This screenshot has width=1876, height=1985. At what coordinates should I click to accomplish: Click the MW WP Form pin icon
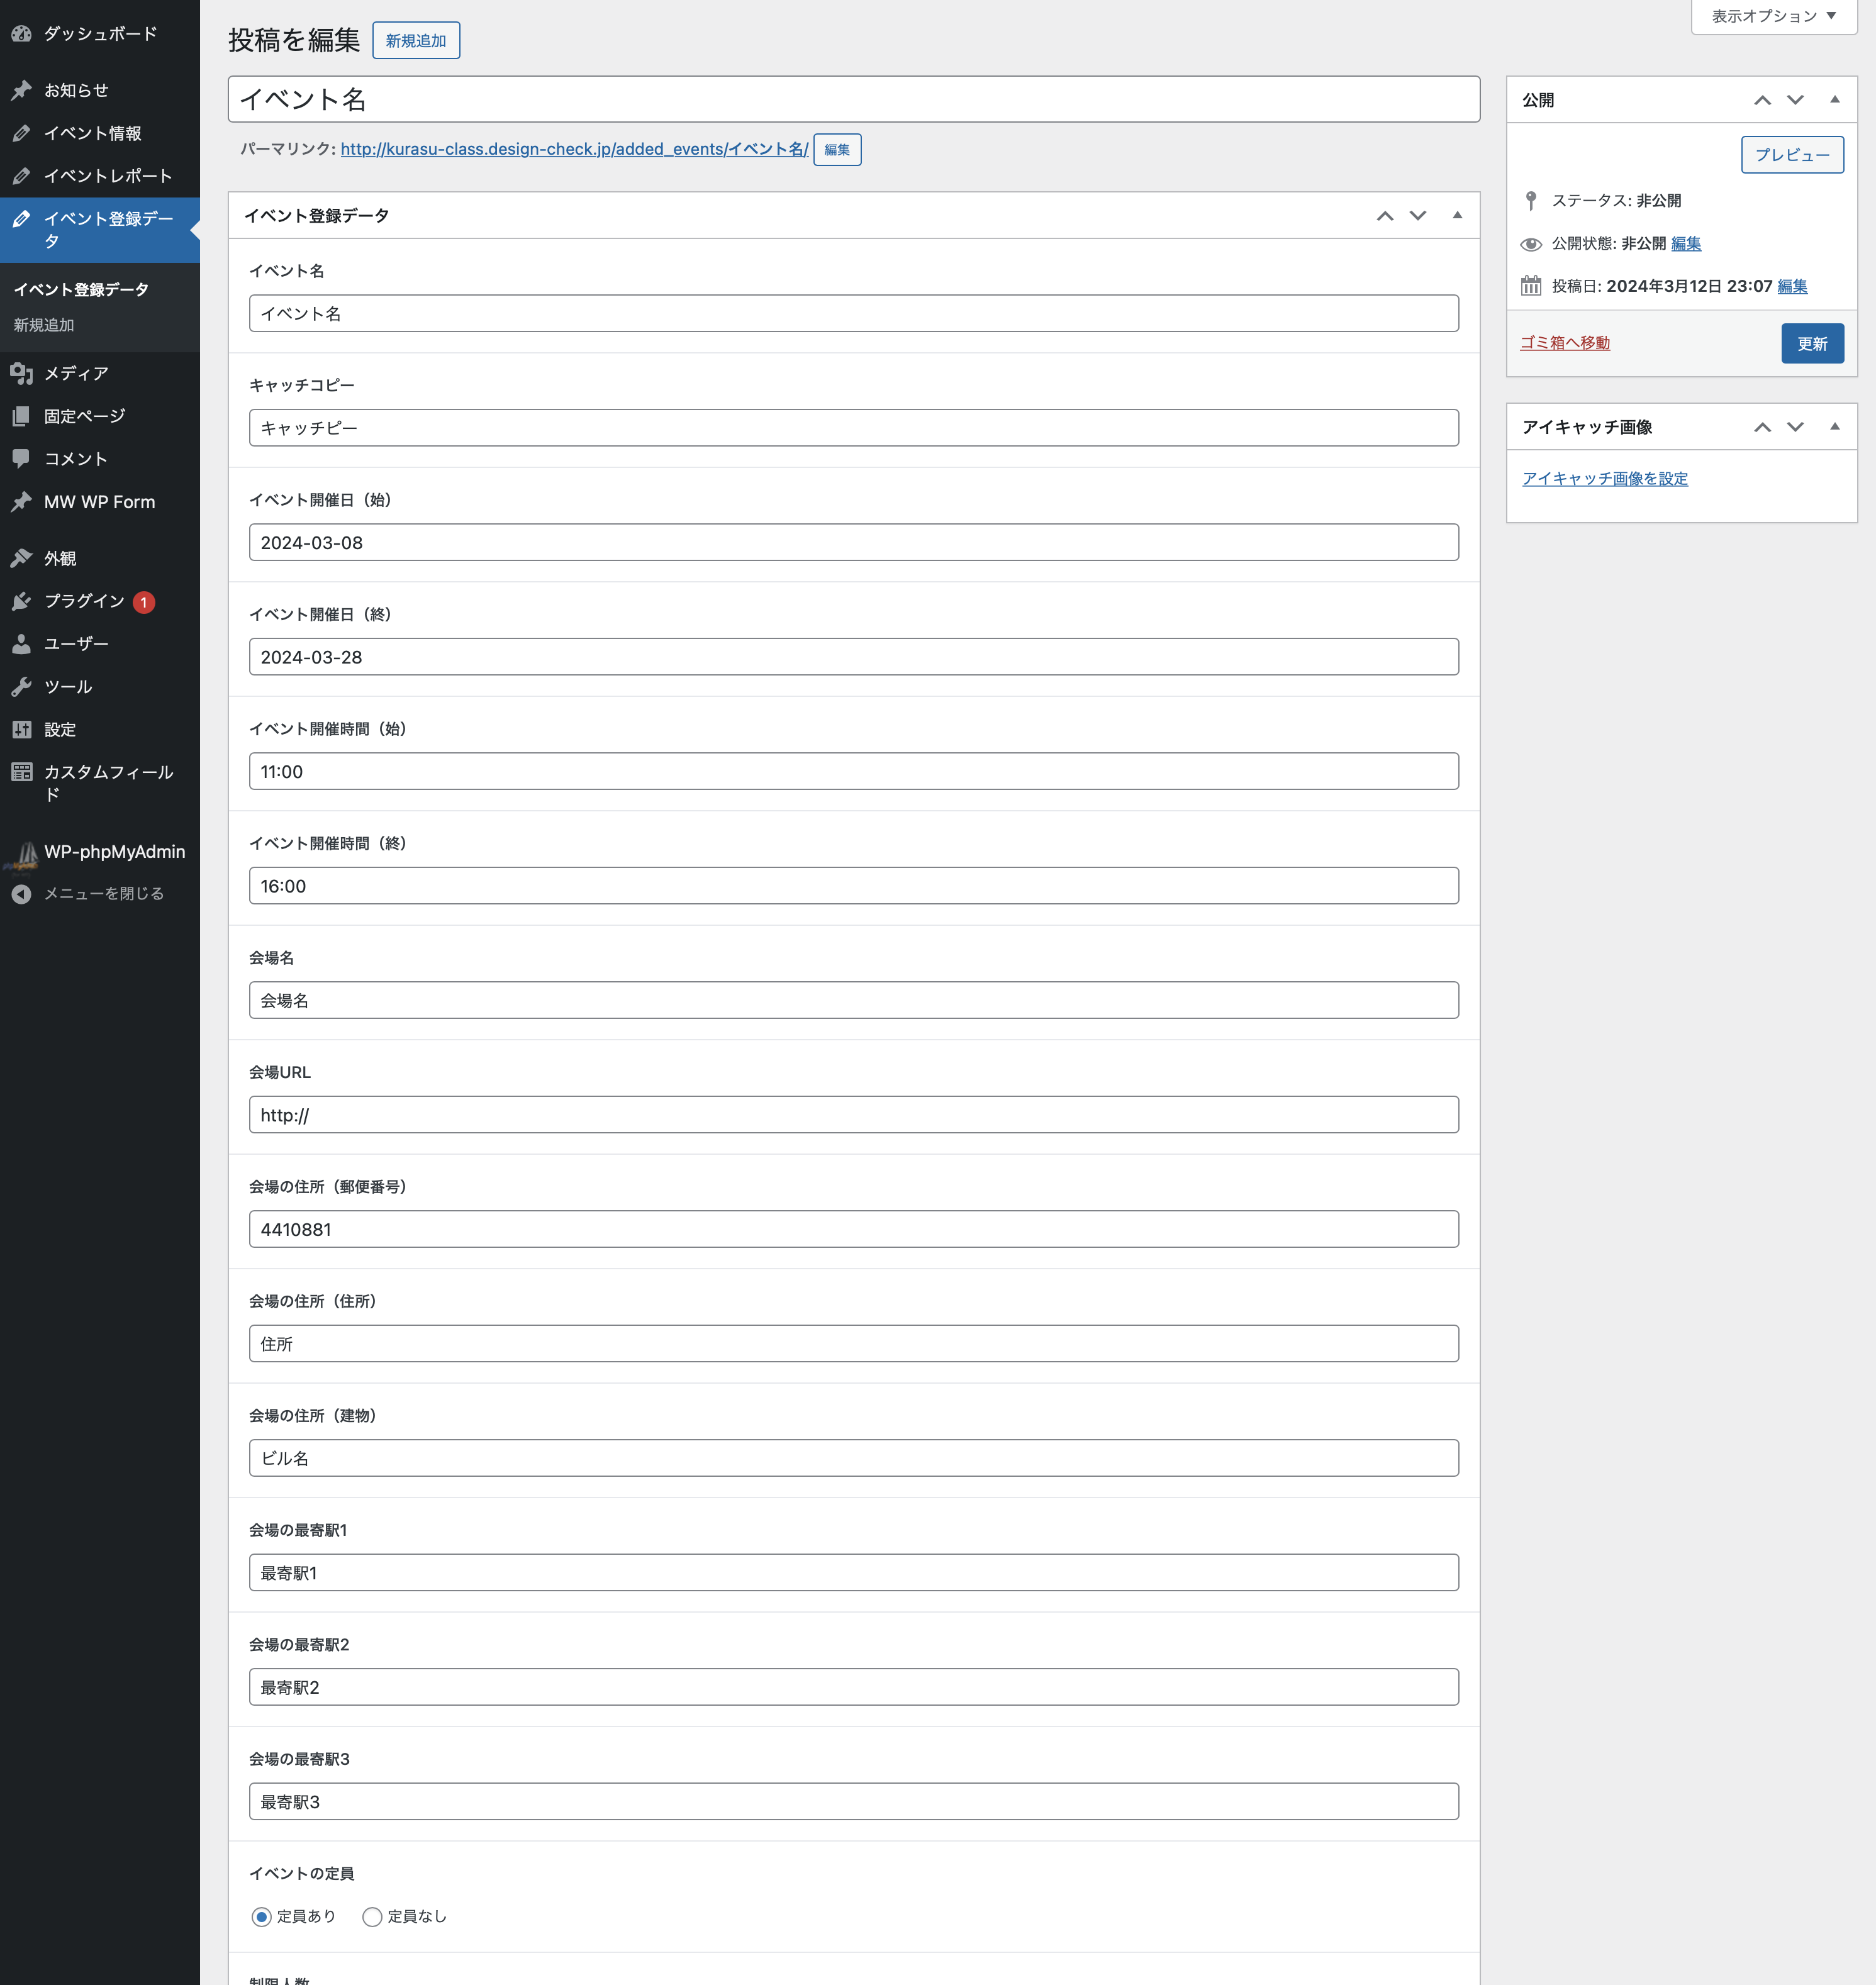[21, 502]
